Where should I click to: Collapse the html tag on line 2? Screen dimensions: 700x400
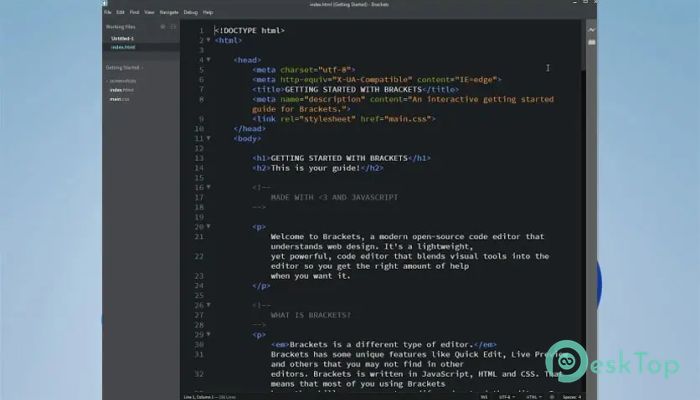pyautogui.click(x=208, y=40)
